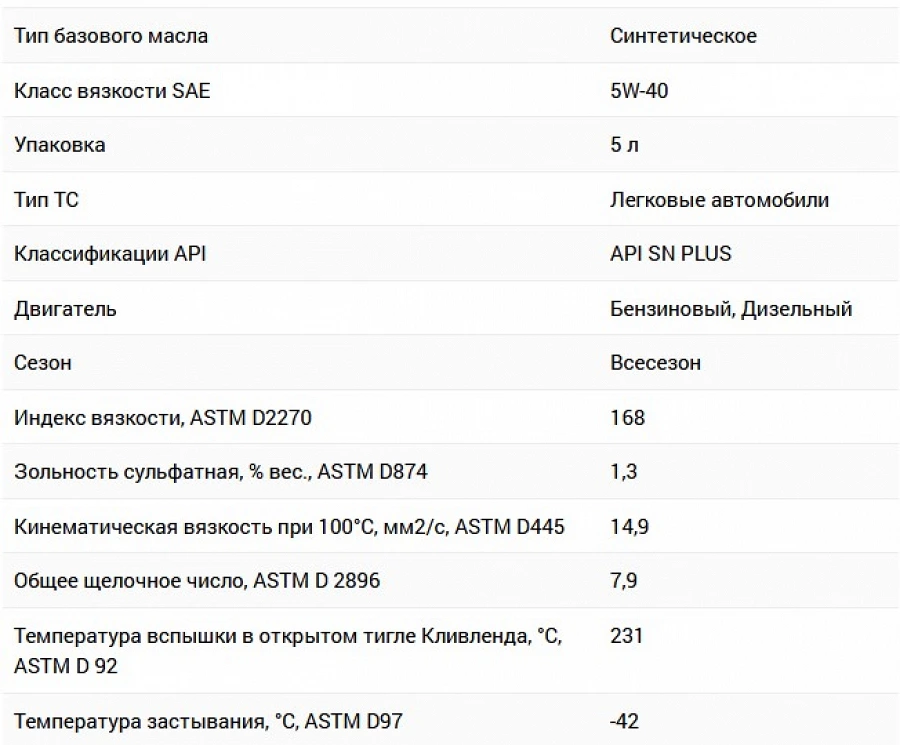This screenshot has width=900, height=745.
Task: Select 'Легковые автомобили' value
Action: click(x=719, y=200)
